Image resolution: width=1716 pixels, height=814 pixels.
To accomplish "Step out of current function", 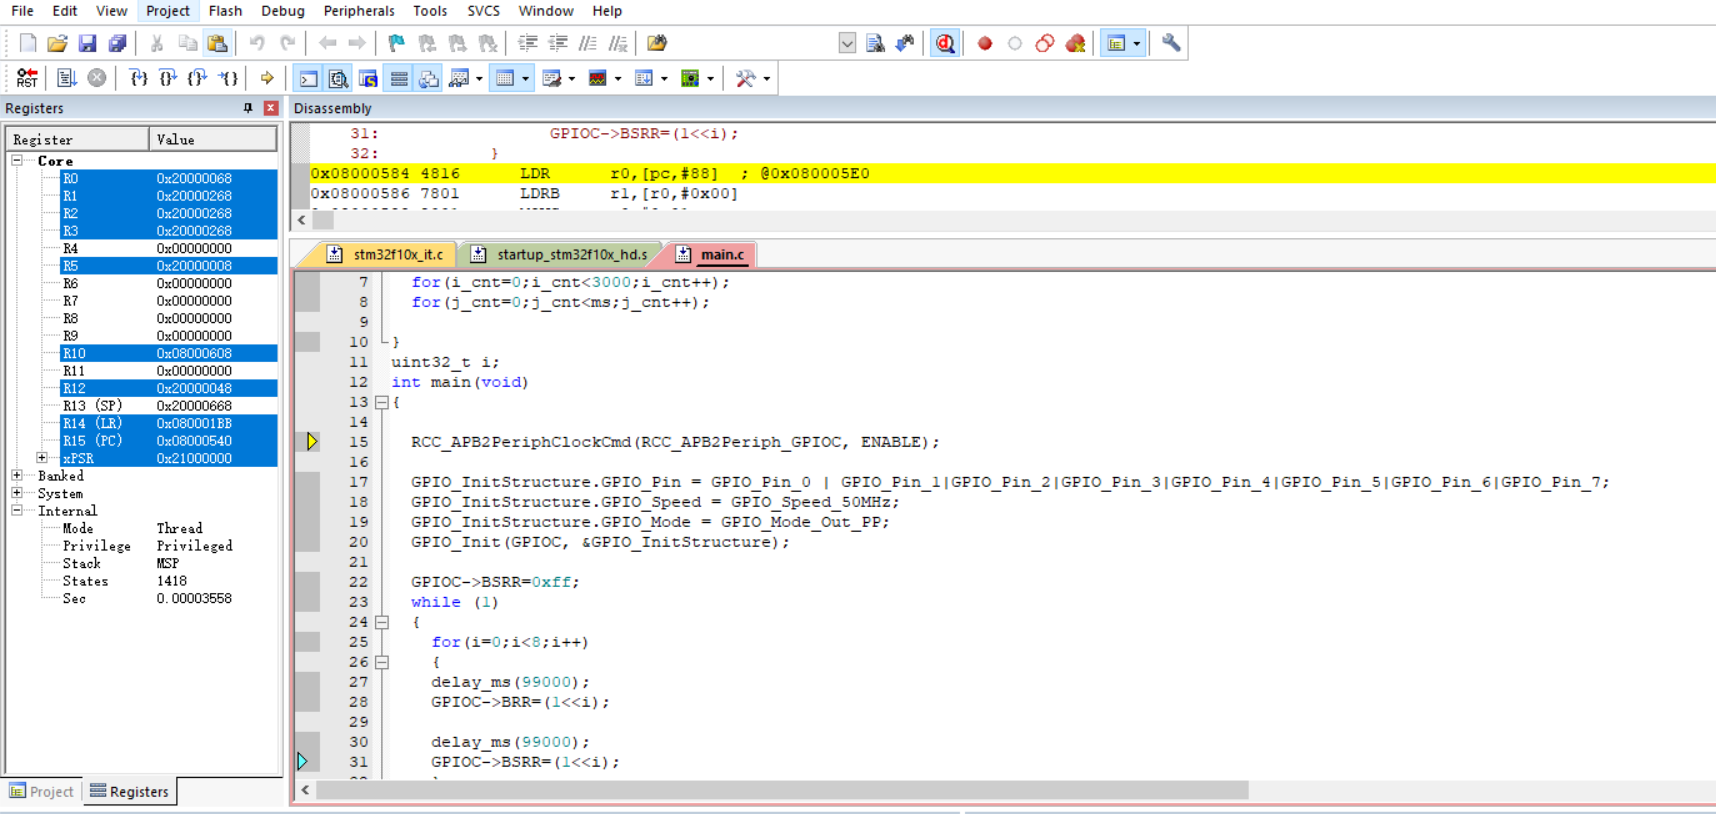I will 198,78.
